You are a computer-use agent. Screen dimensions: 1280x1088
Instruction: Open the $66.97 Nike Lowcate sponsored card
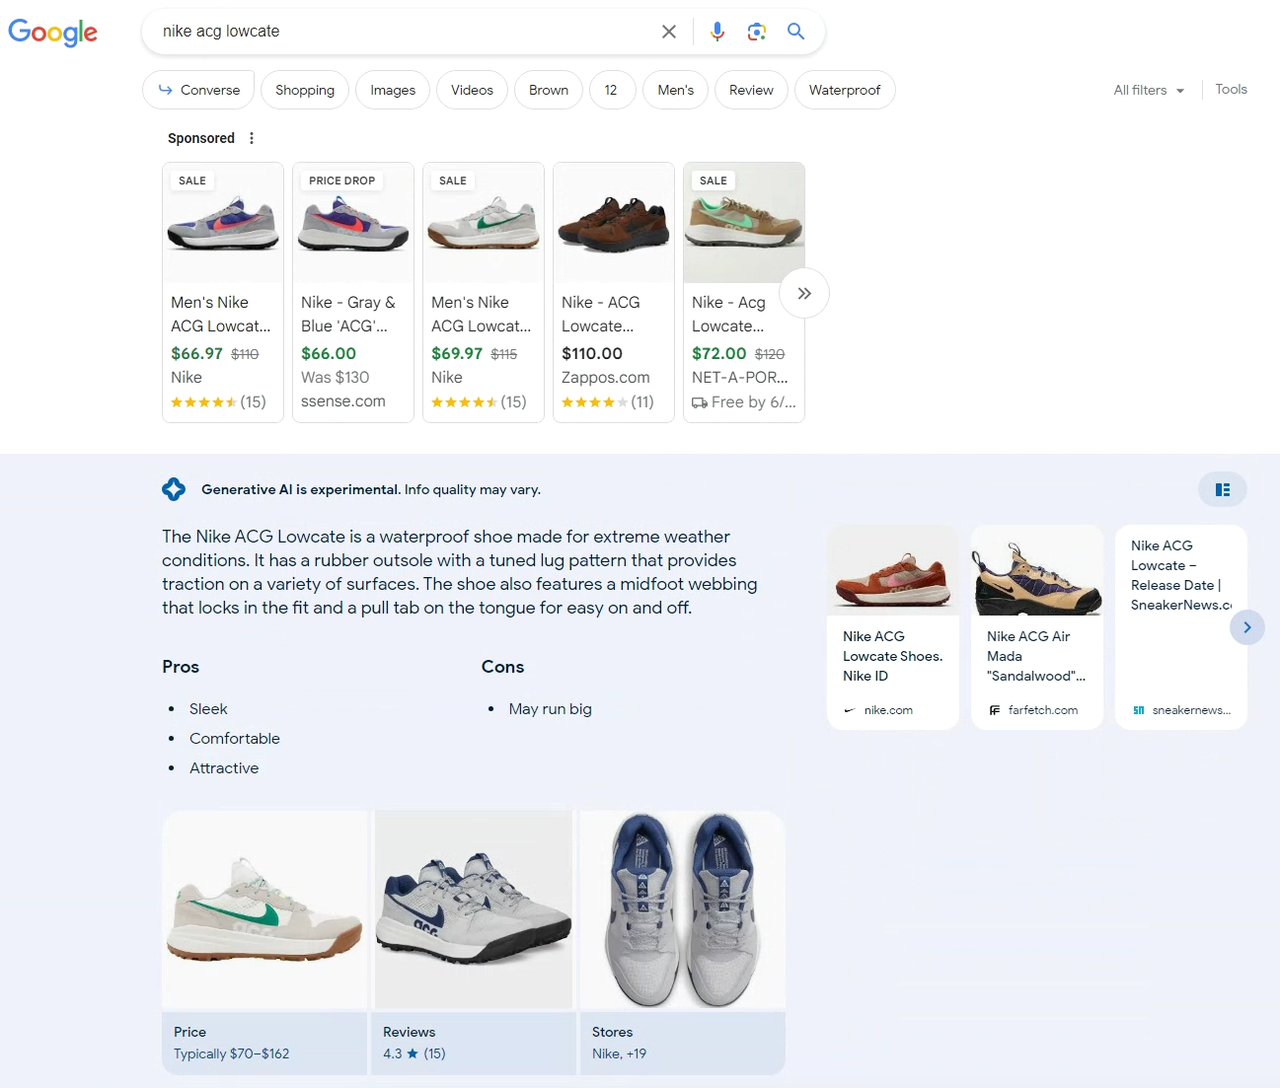click(223, 292)
